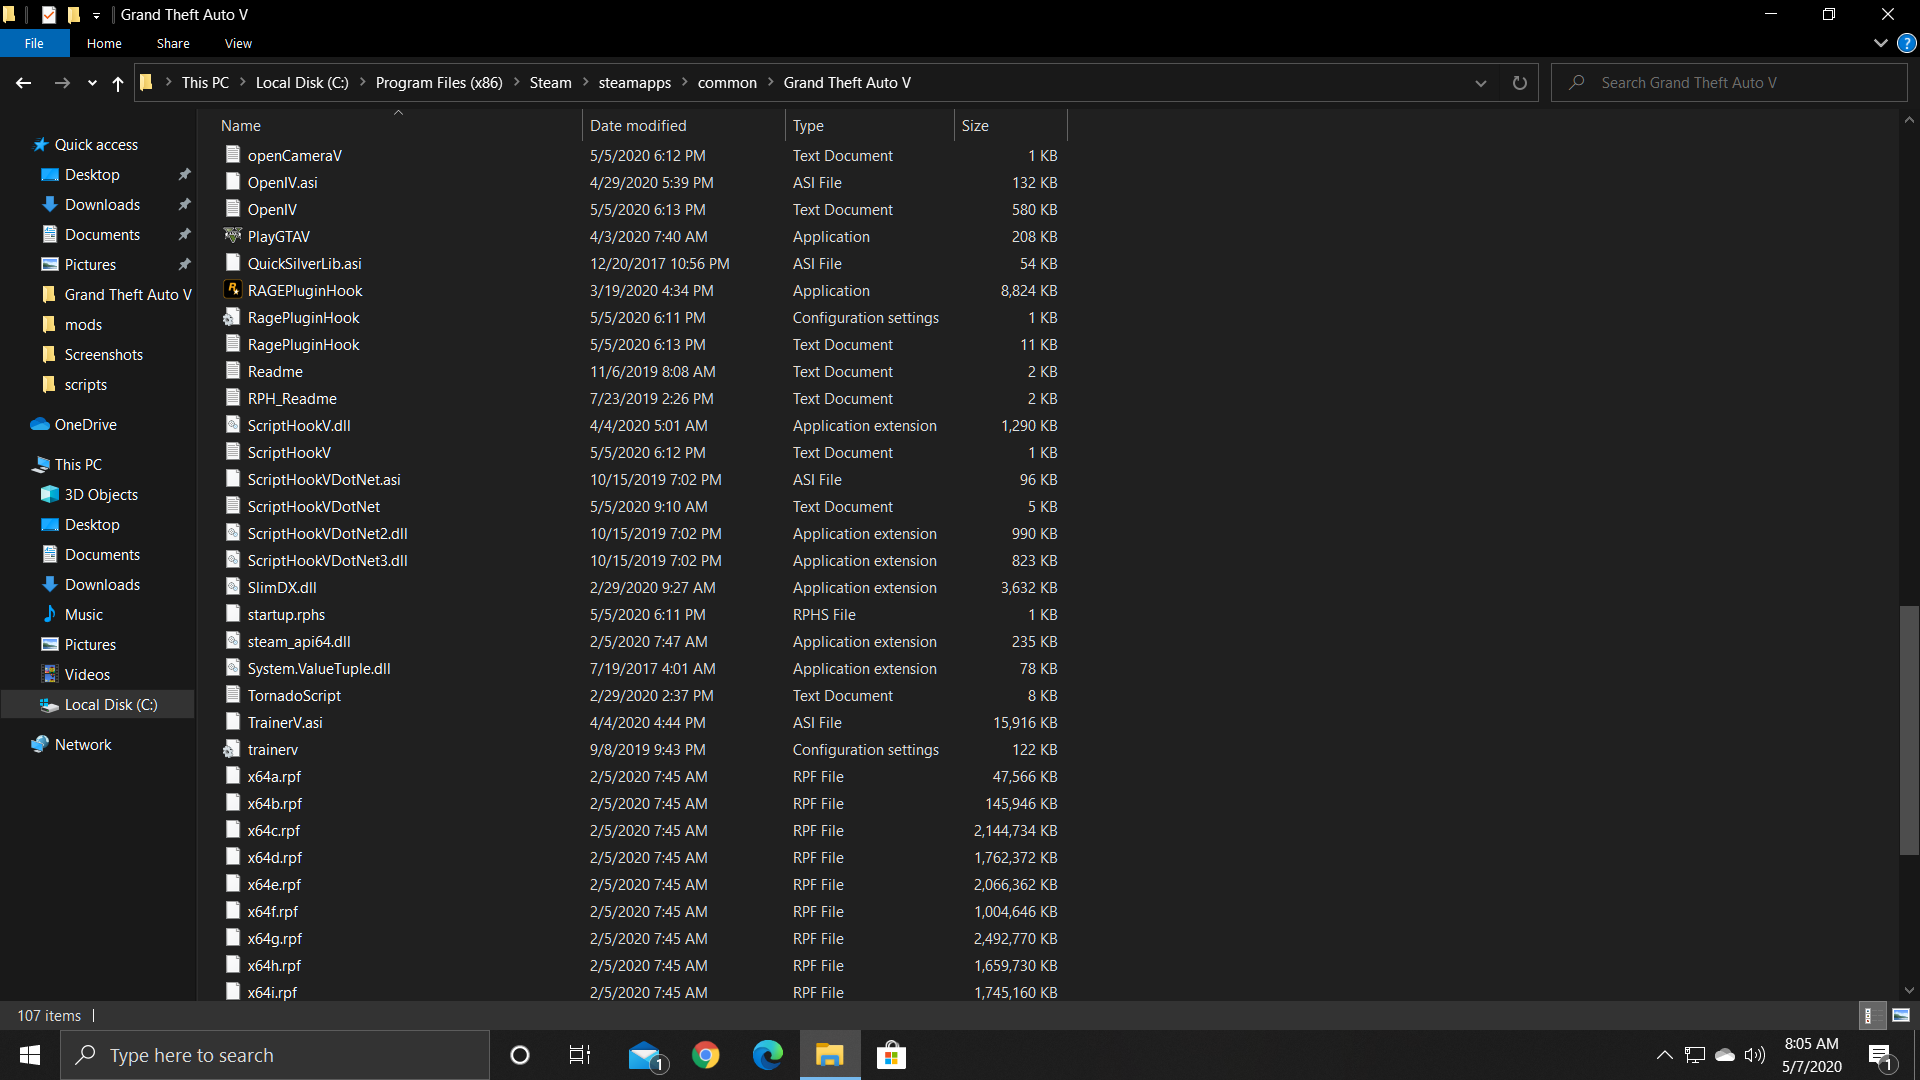Click the PlayGTAV application icon
The image size is (1920, 1080).
point(232,236)
